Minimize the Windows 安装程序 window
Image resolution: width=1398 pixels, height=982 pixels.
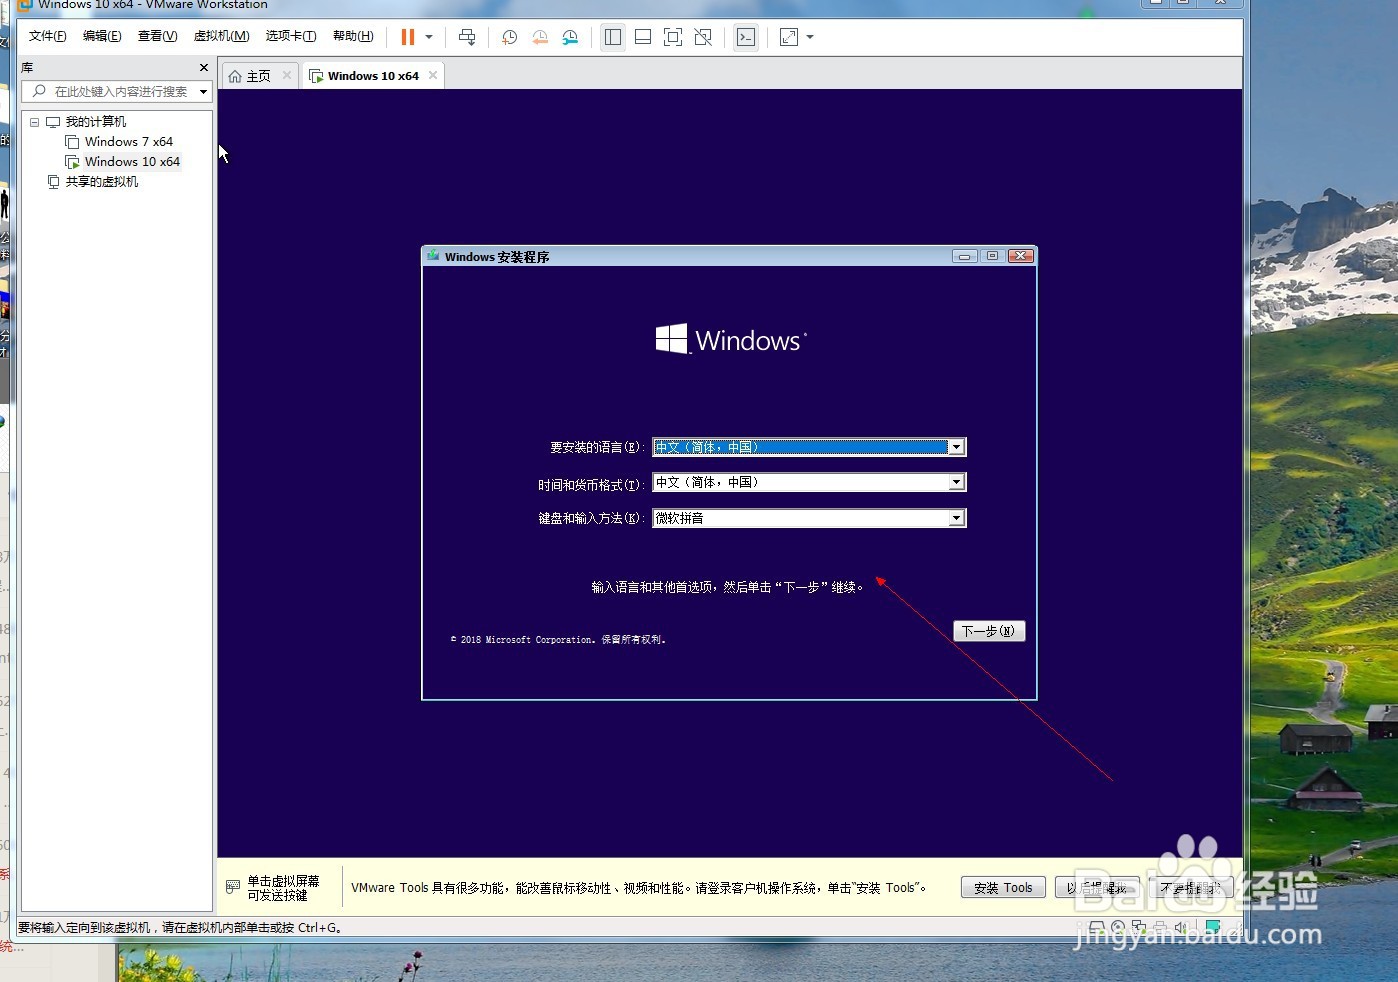tap(964, 256)
